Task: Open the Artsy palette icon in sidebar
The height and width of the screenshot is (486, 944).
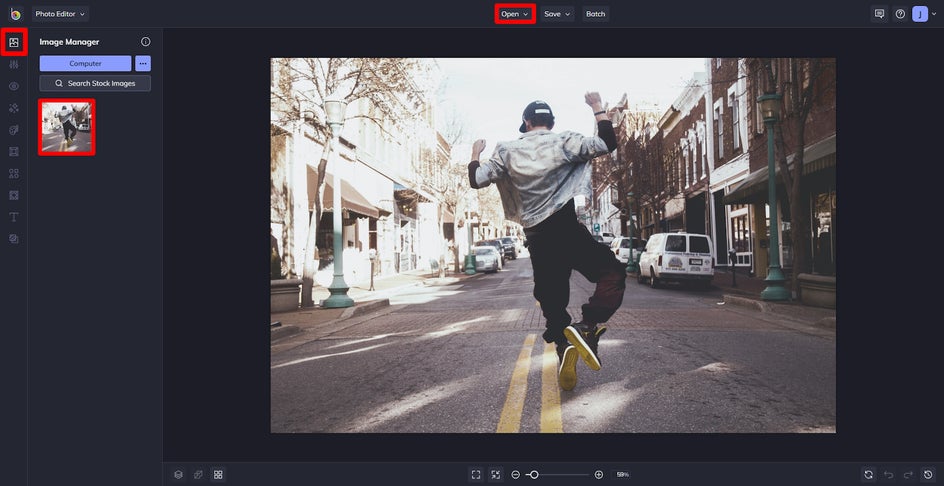Action: pyautogui.click(x=14, y=129)
